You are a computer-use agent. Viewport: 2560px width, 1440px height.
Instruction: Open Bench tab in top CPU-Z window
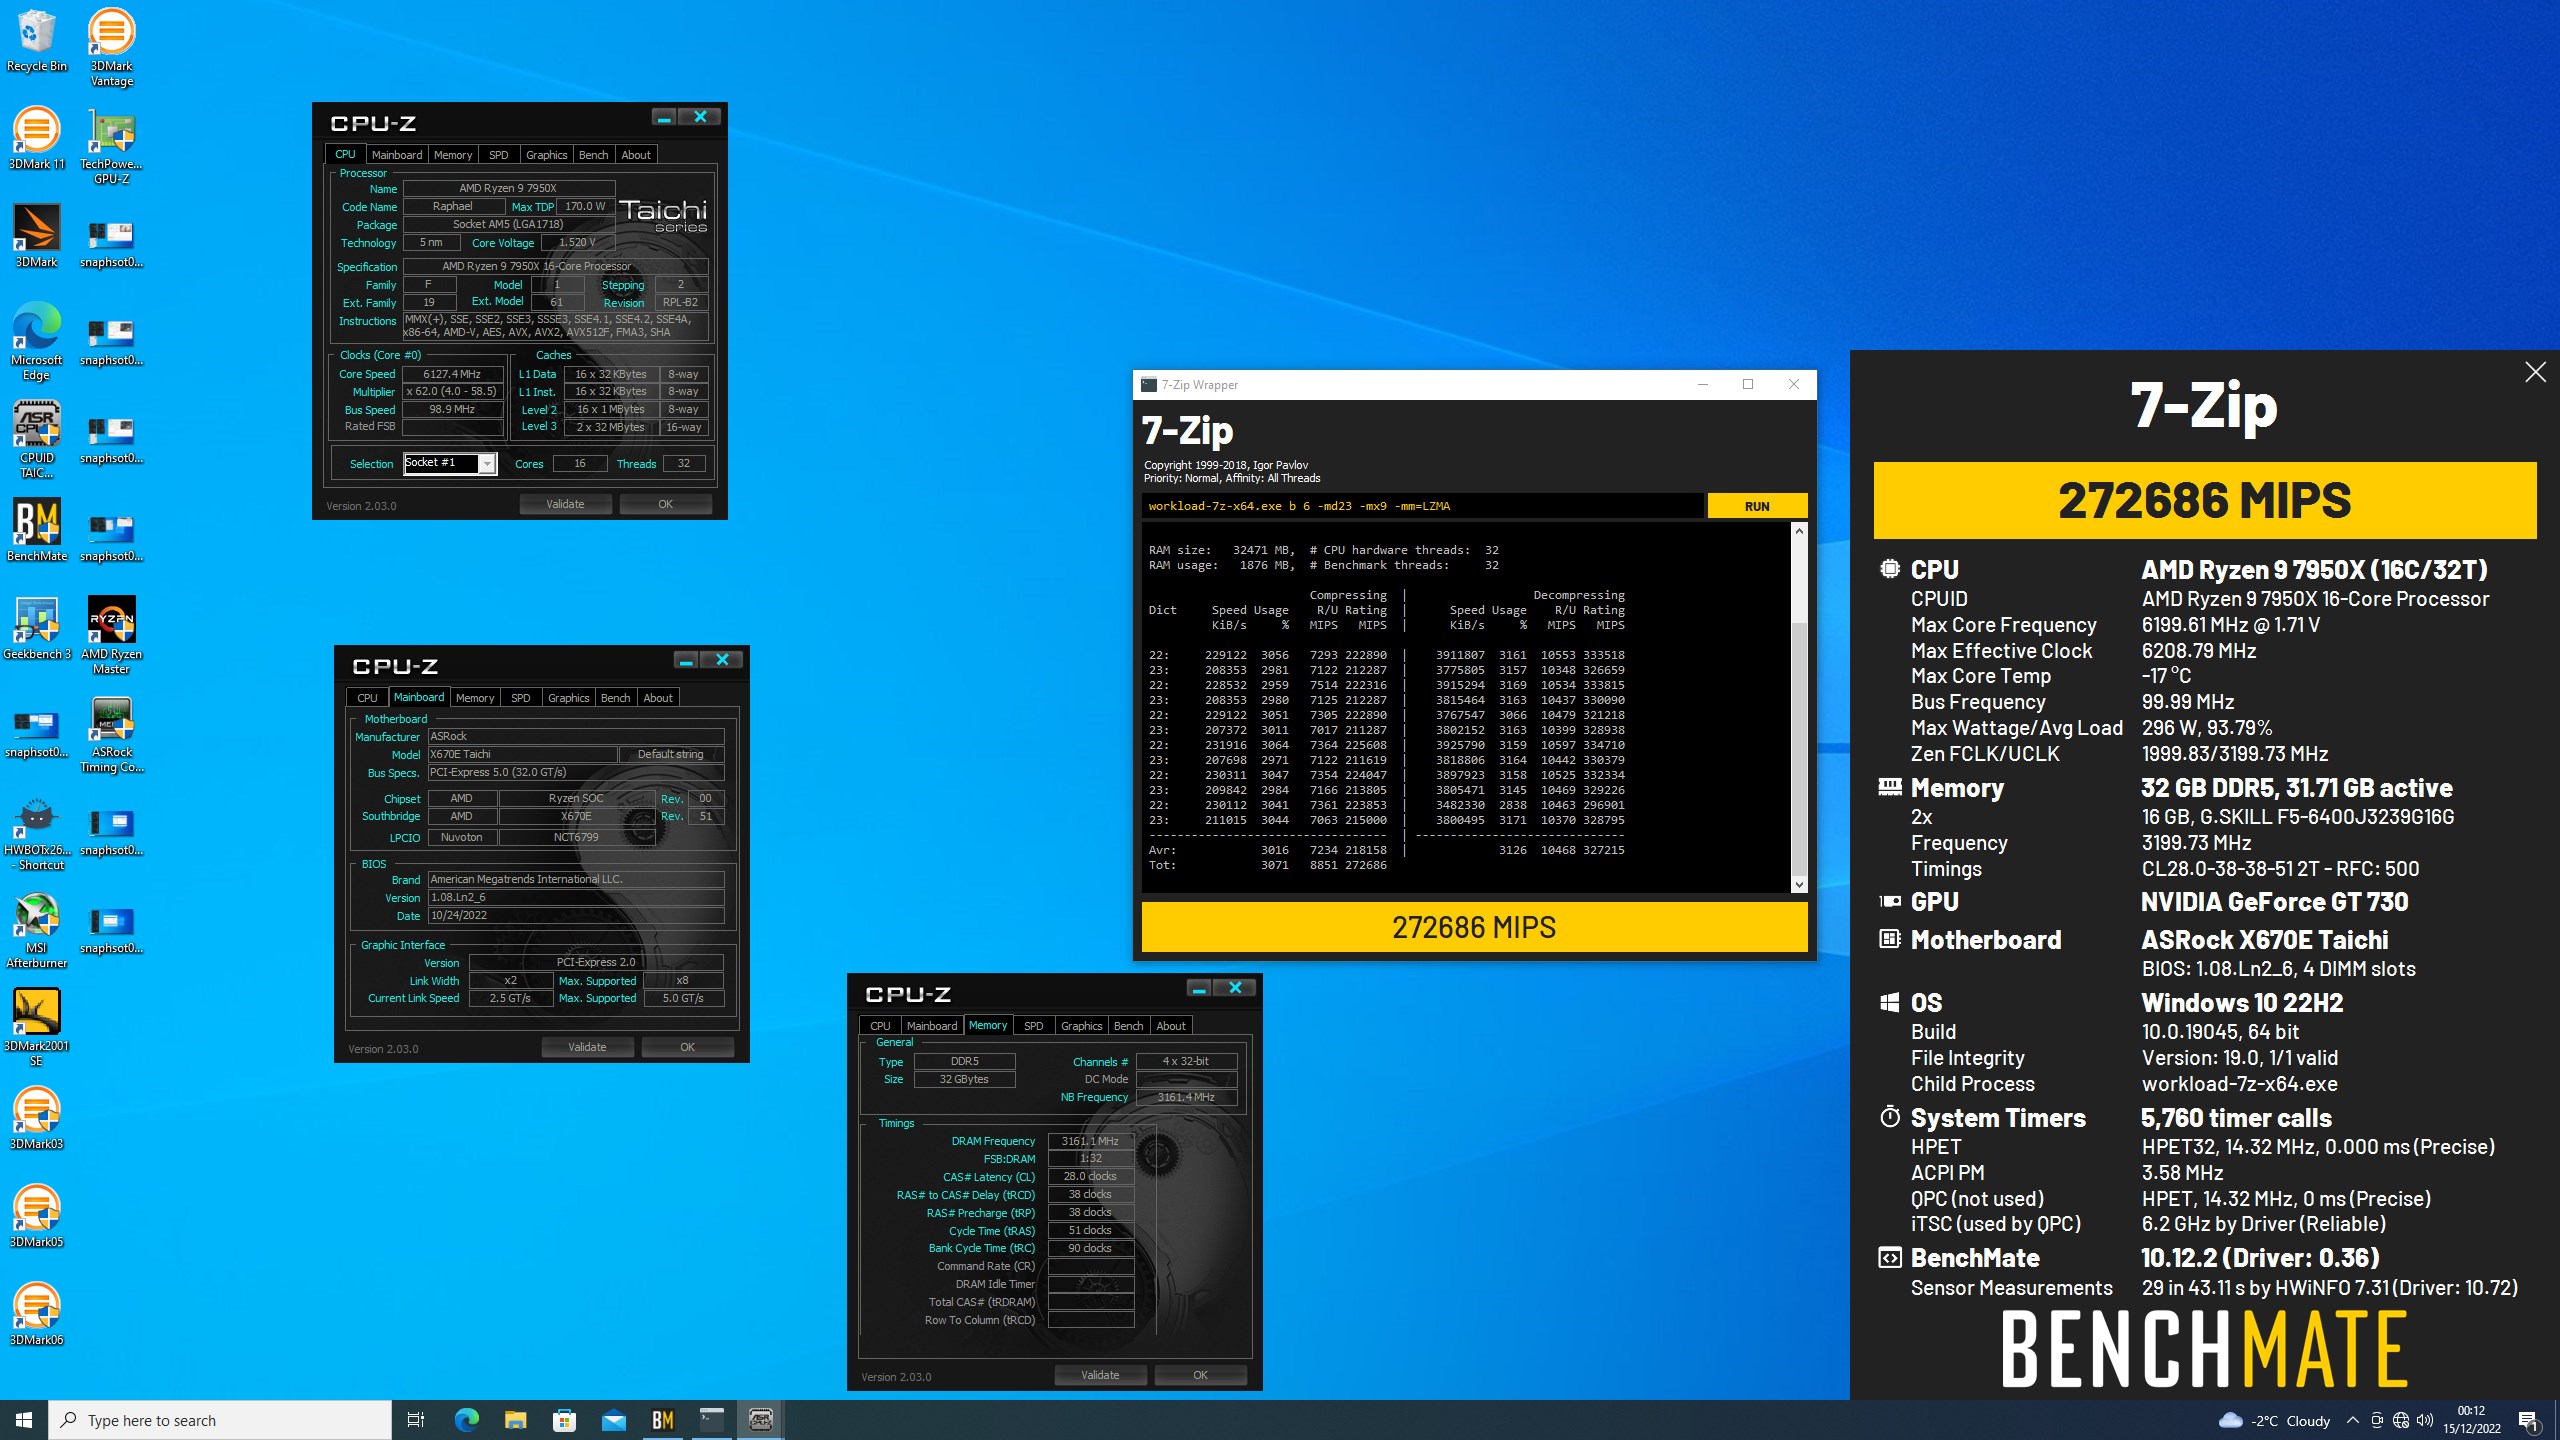[x=593, y=155]
